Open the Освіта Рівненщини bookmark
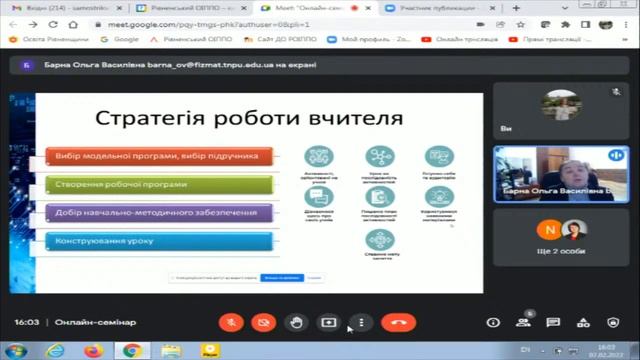 (x=49, y=40)
